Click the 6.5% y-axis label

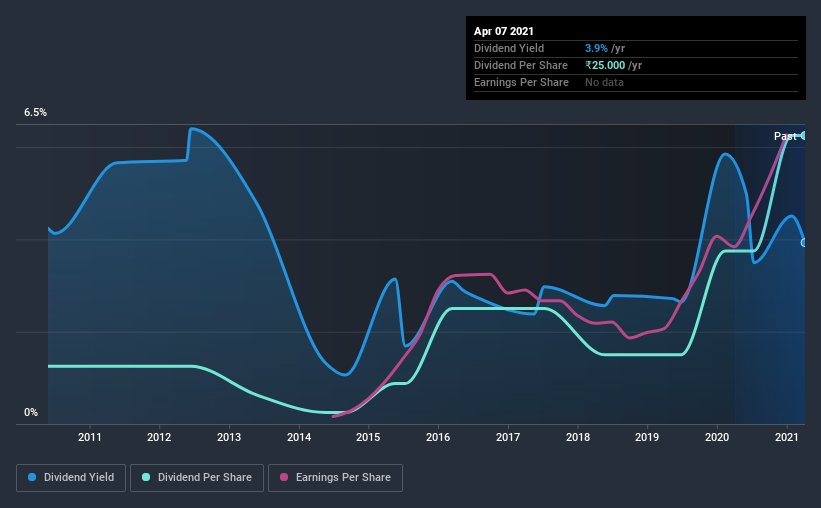[36, 112]
